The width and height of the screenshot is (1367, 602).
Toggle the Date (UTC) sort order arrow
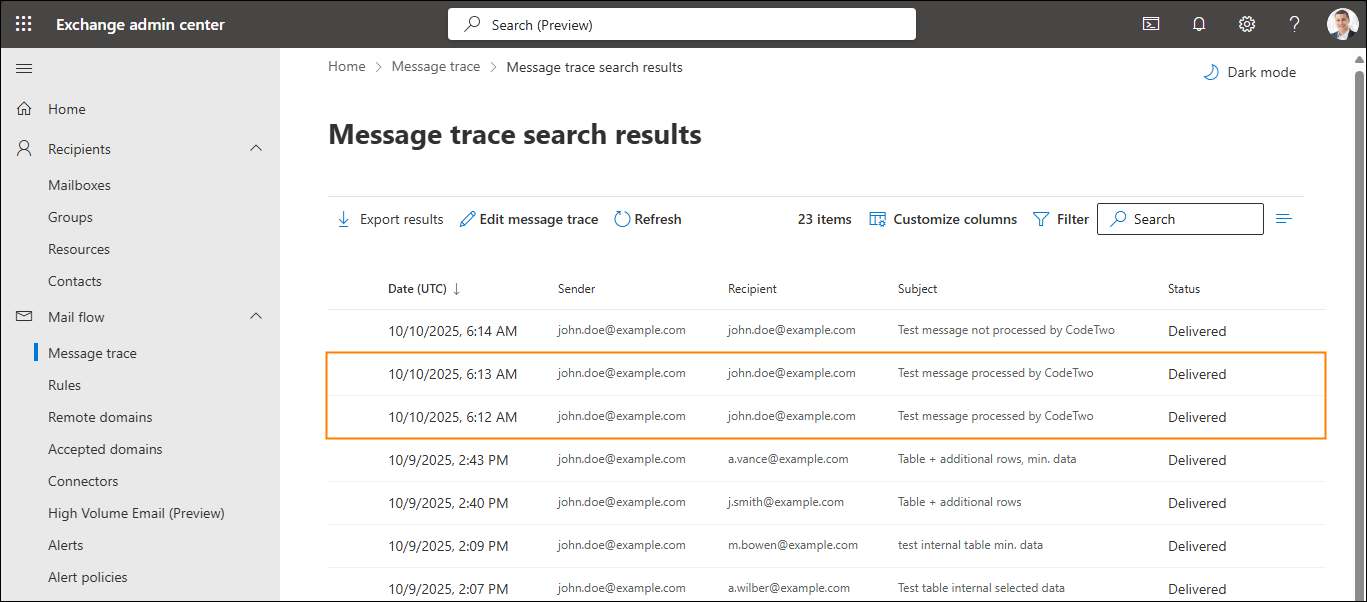point(458,288)
